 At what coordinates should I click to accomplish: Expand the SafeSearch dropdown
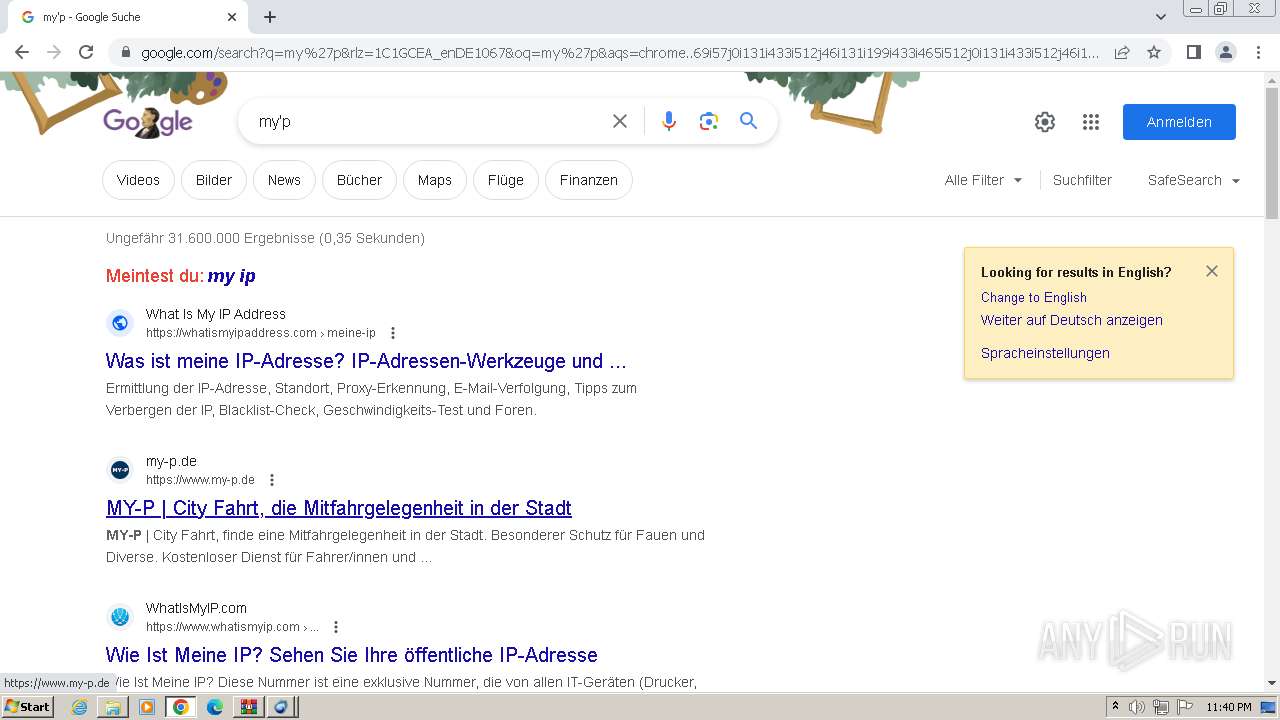pos(1194,180)
